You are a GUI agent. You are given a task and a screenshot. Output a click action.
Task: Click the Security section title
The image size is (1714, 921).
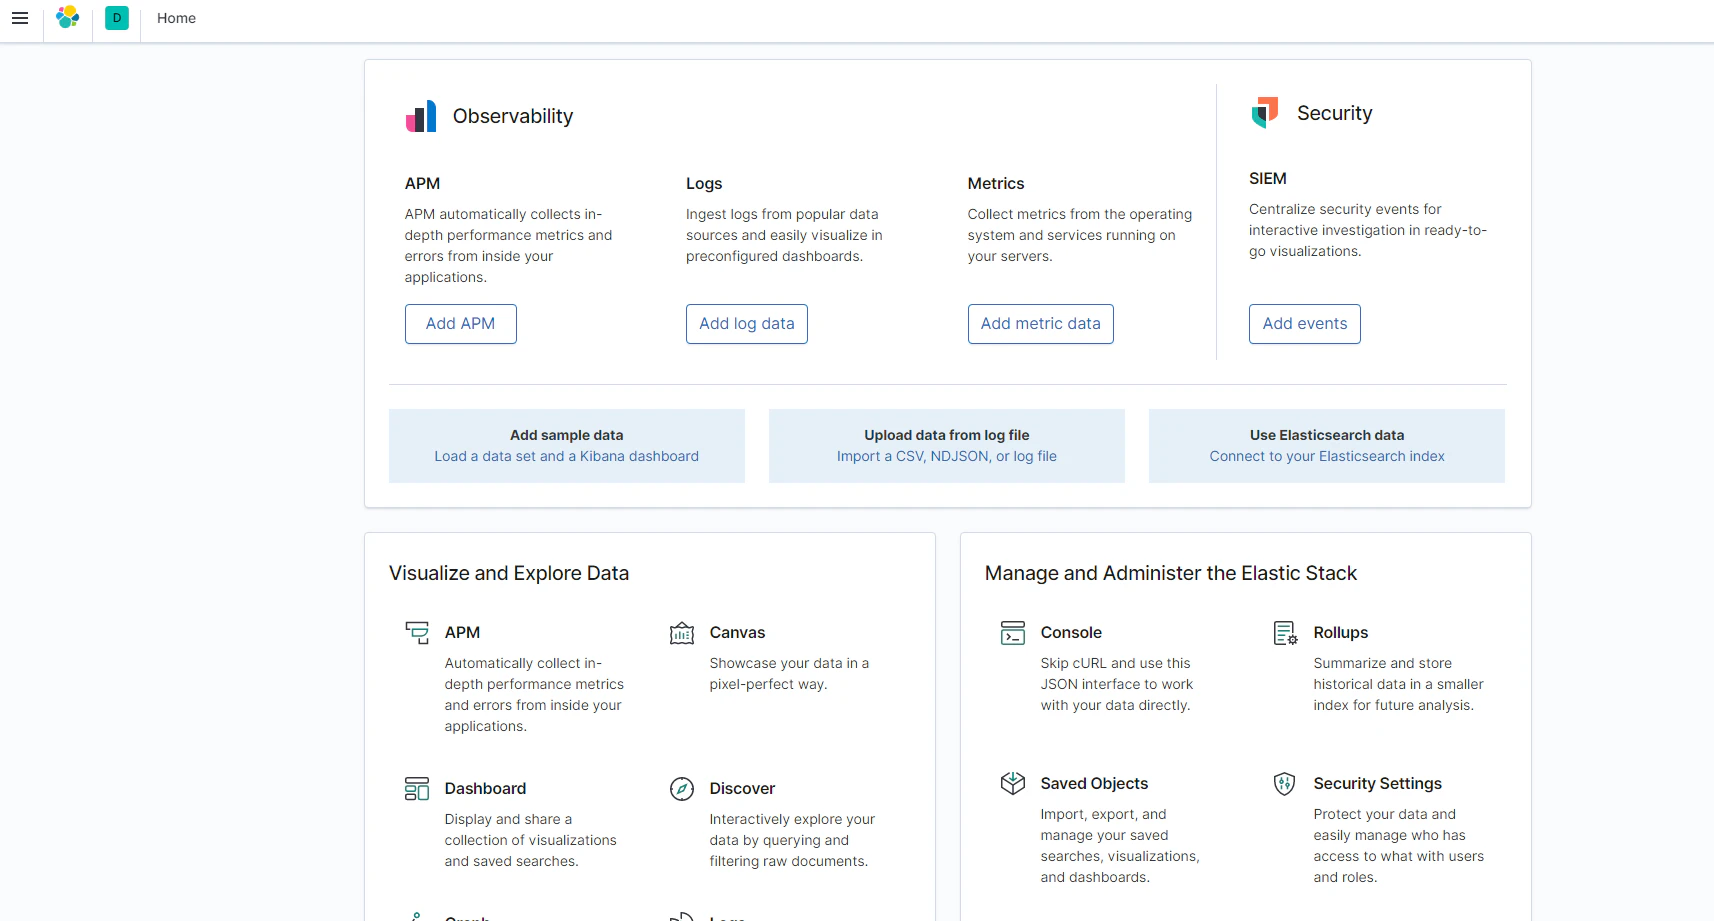[1335, 113]
